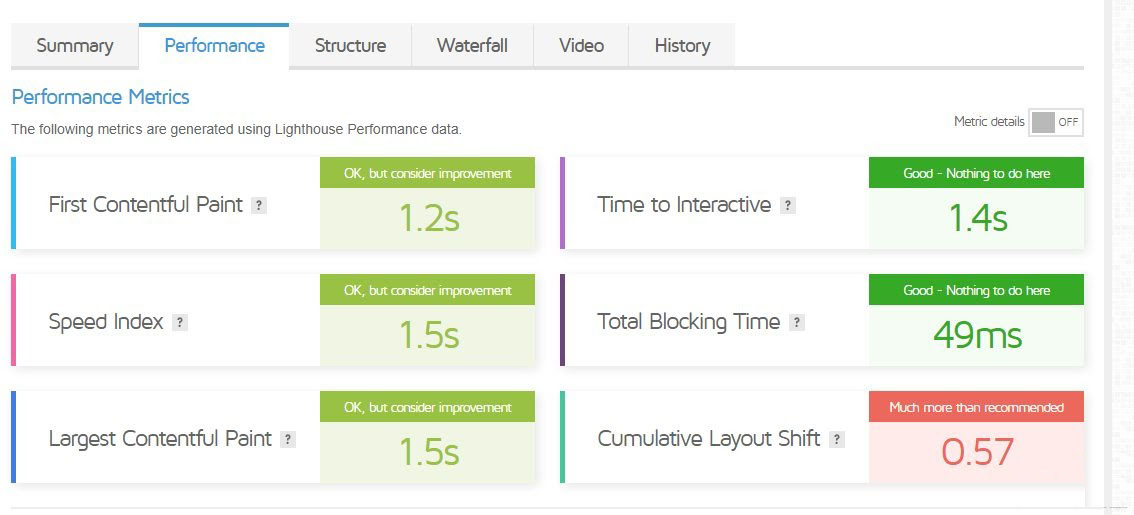Click the Largest Contentful Paint label

(160, 439)
